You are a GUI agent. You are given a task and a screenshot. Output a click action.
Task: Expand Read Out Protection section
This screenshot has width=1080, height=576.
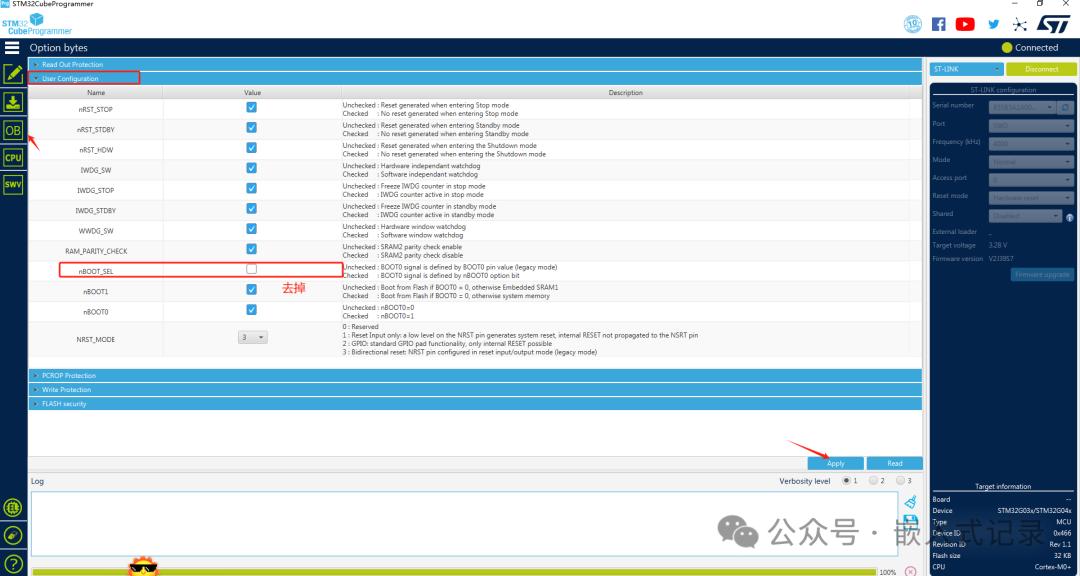(x=475, y=64)
